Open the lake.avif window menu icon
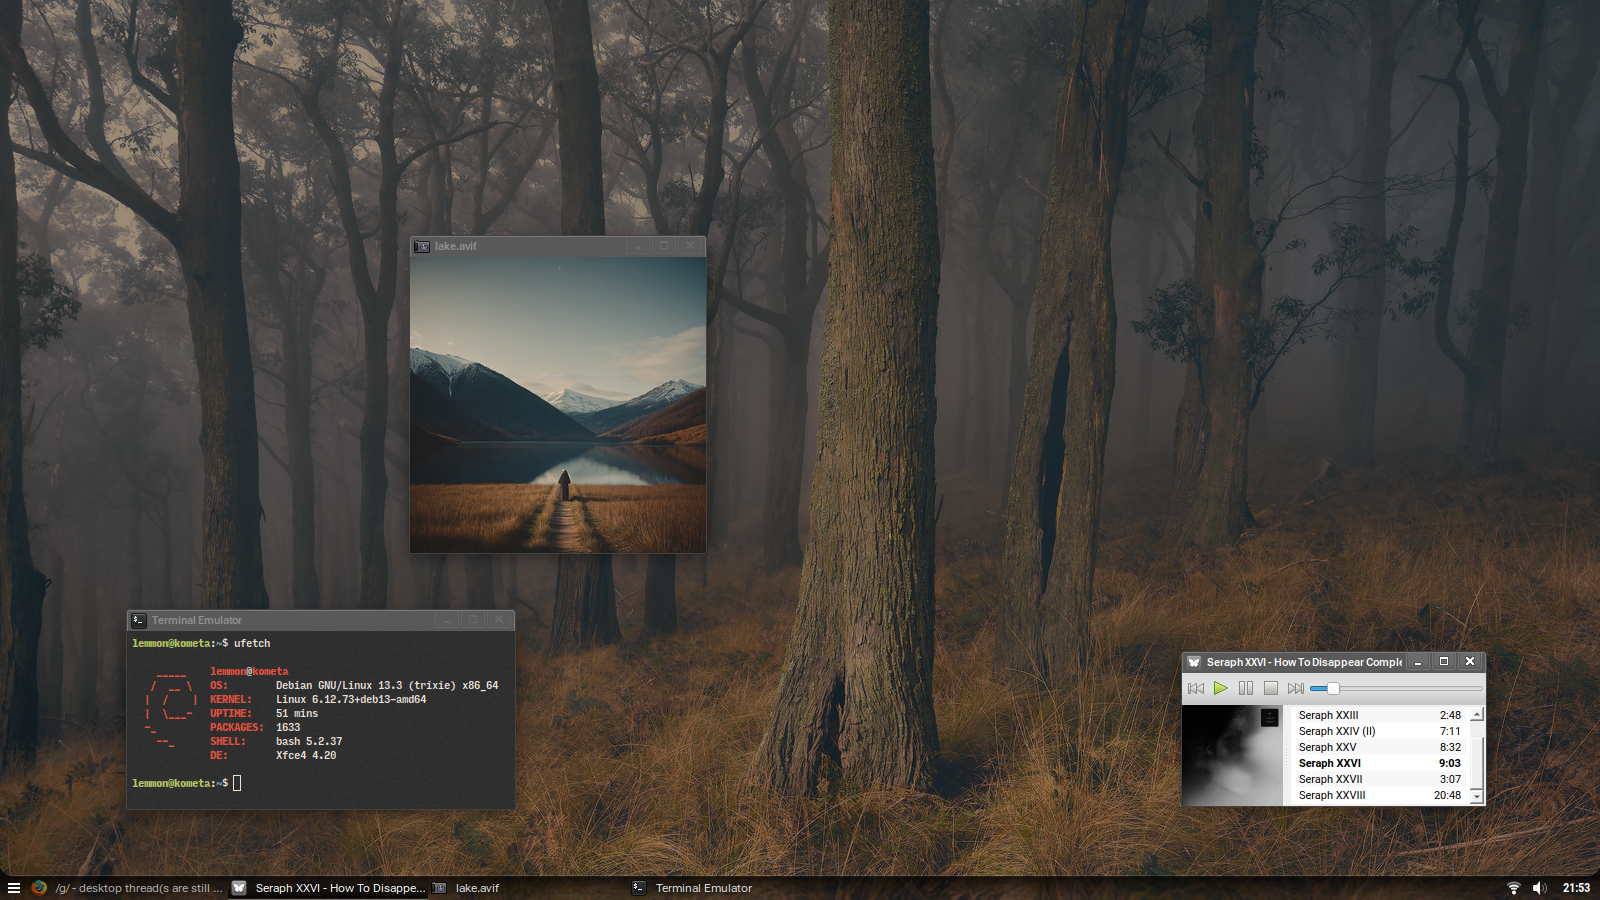 pyautogui.click(x=422, y=246)
